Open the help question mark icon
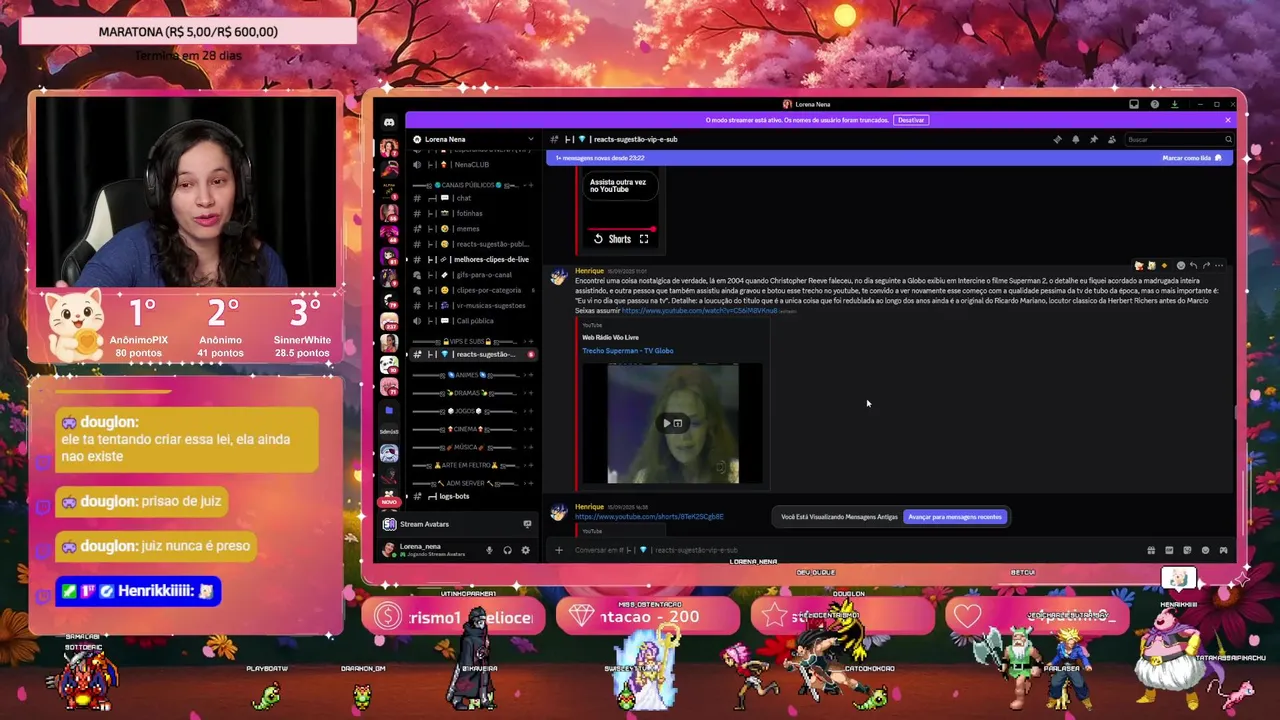This screenshot has width=1280, height=720. pos(1154,104)
